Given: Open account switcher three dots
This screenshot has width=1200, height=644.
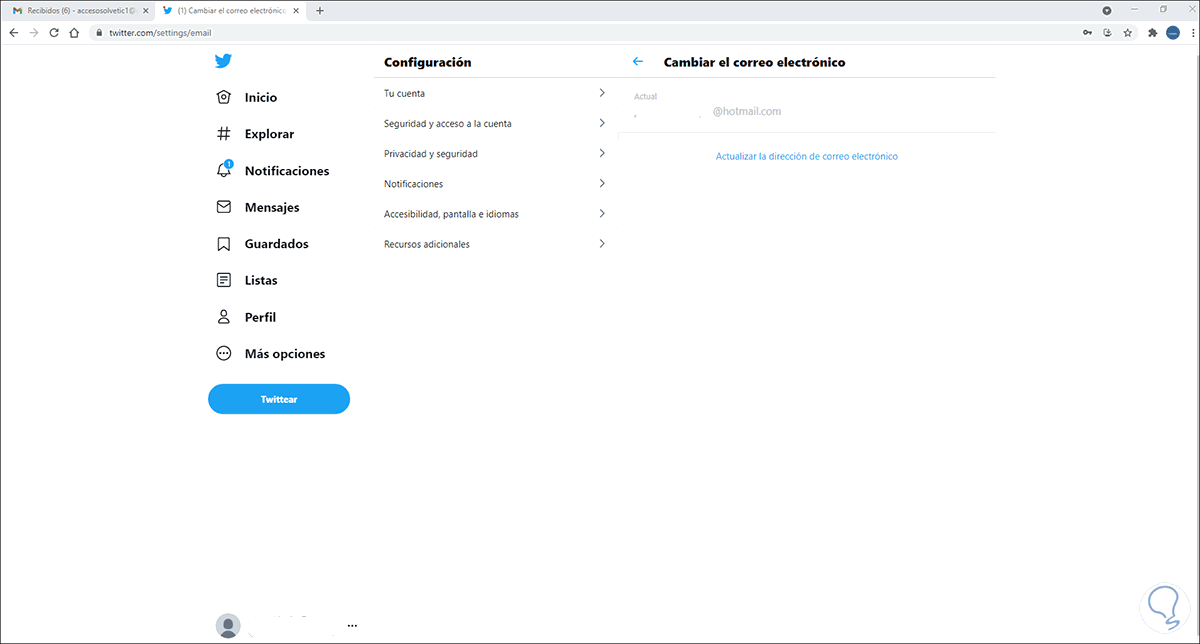Looking at the screenshot, I should coord(351,625).
